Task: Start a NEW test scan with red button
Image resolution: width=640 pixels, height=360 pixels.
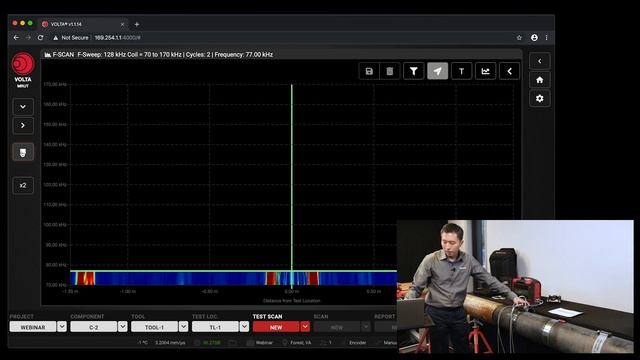Action: pyautogui.click(x=276, y=327)
